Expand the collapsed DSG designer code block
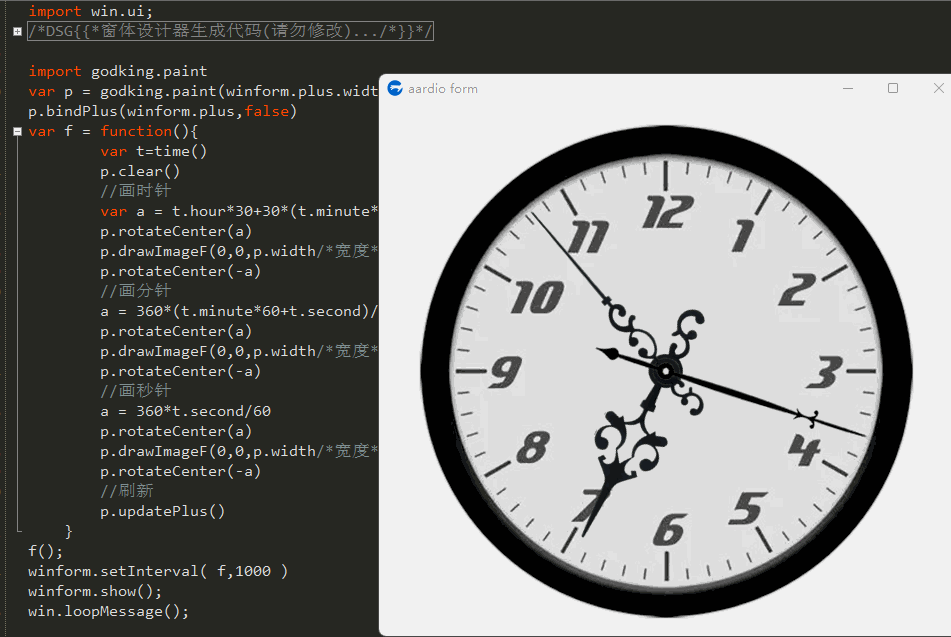This screenshot has height=637, width=951. click(18, 32)
